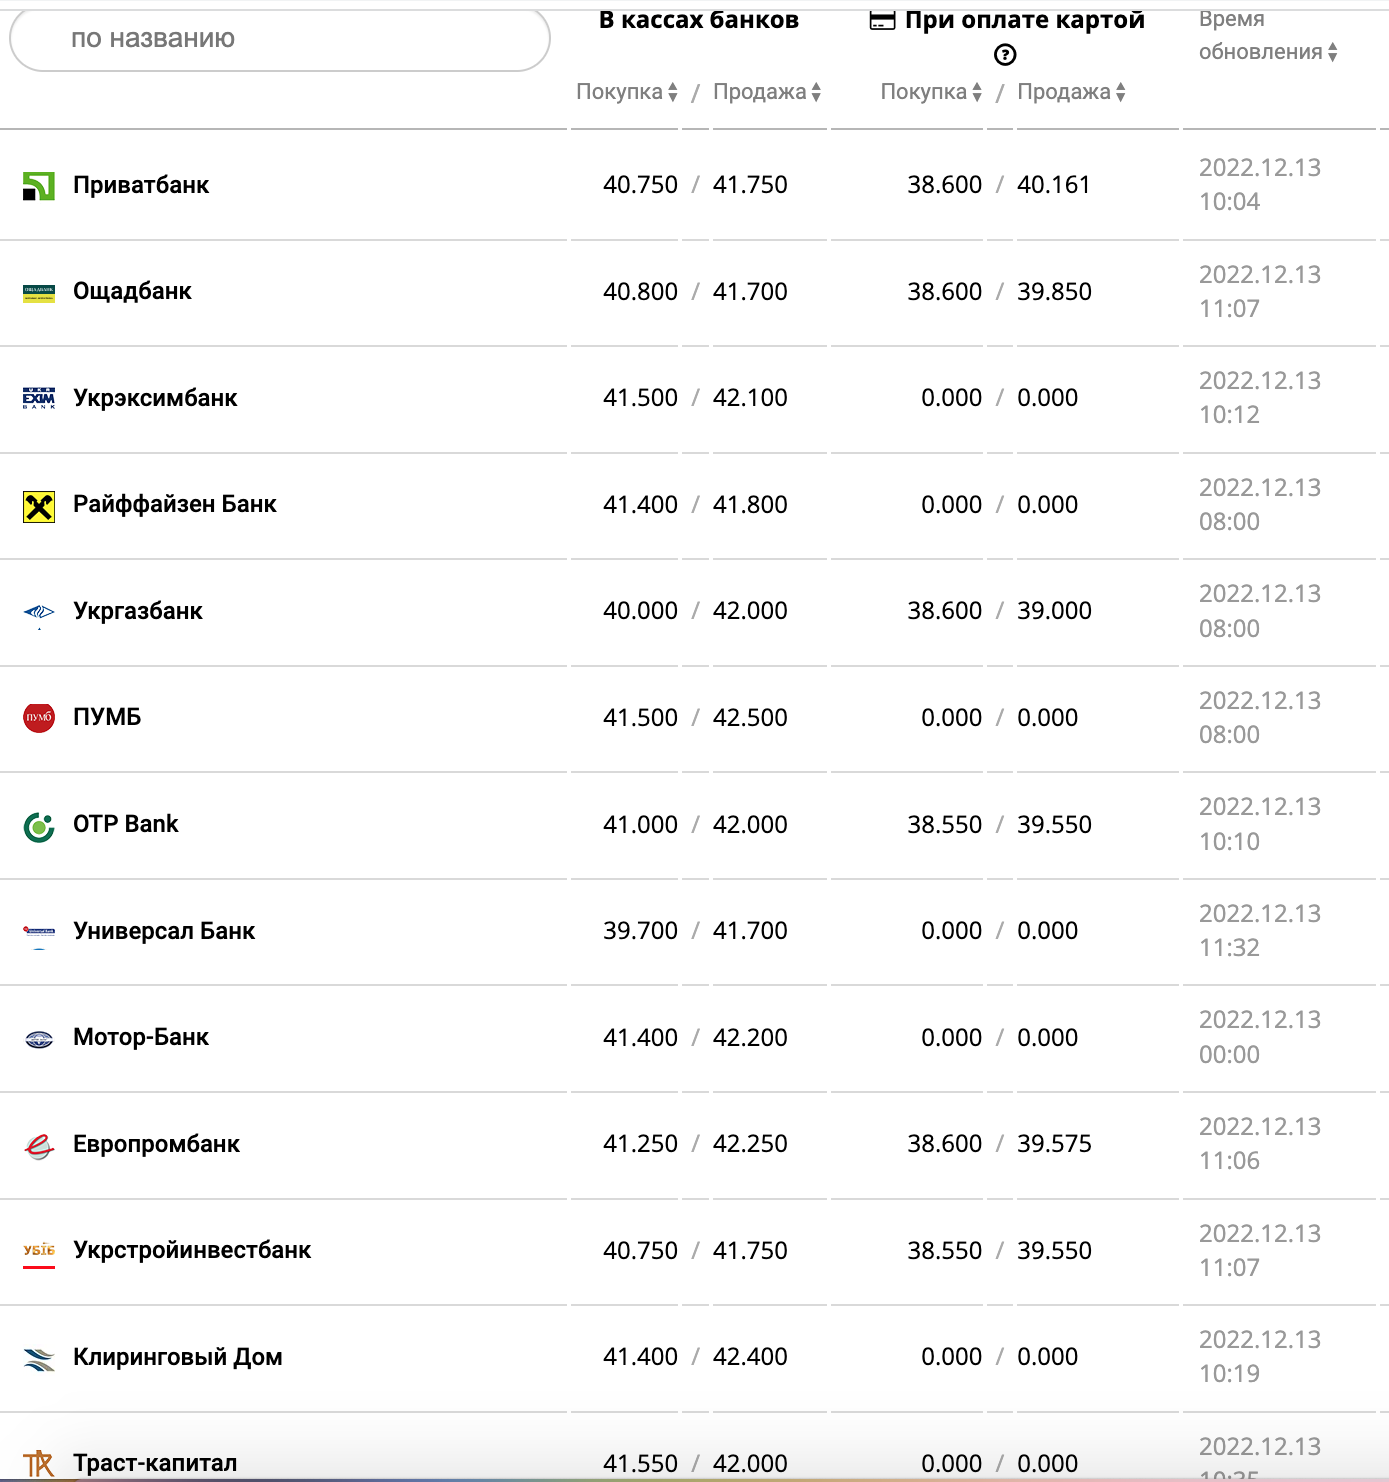Screen dimensions: 1389x1482
Task: Open the Клиринговый Дом link
Action: (x=178, y=1357)
